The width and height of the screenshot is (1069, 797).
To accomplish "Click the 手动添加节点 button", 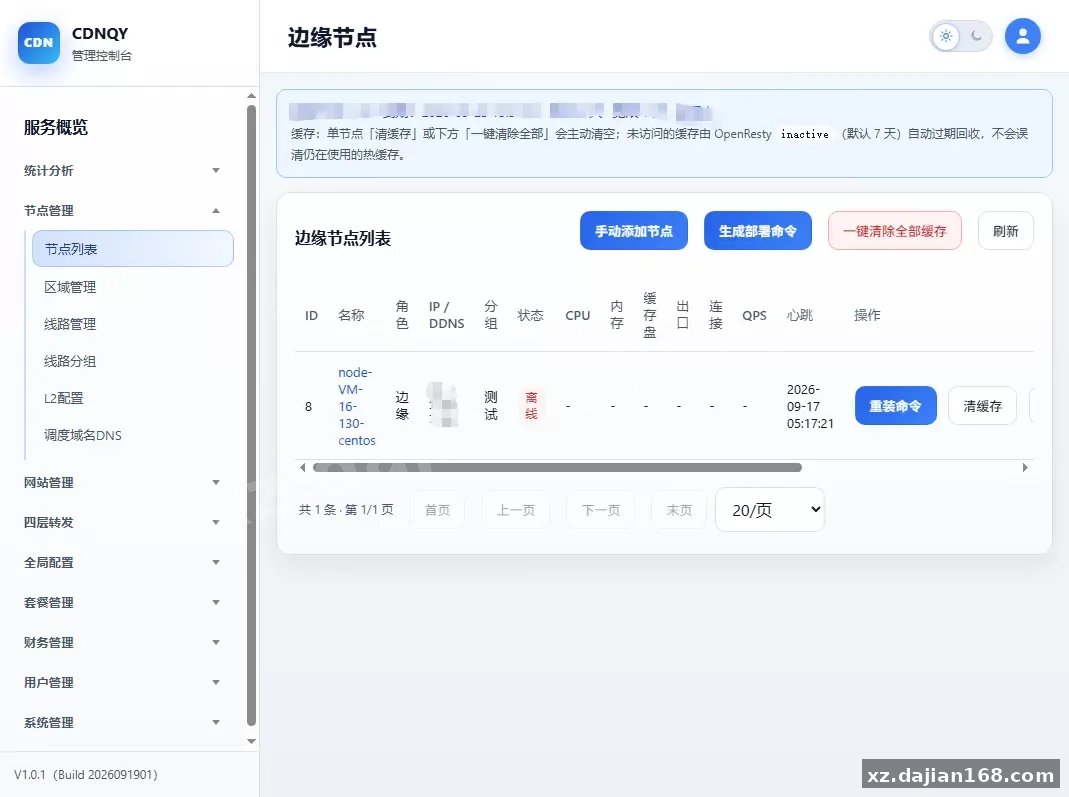I will tap(634, 231).
